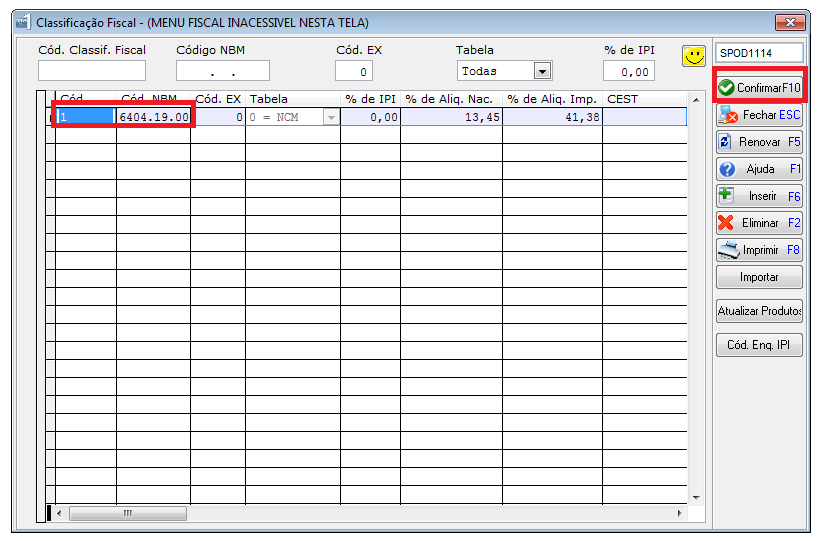
Task: Insert a new record with Inserir F6
Action: pos(759,196)
